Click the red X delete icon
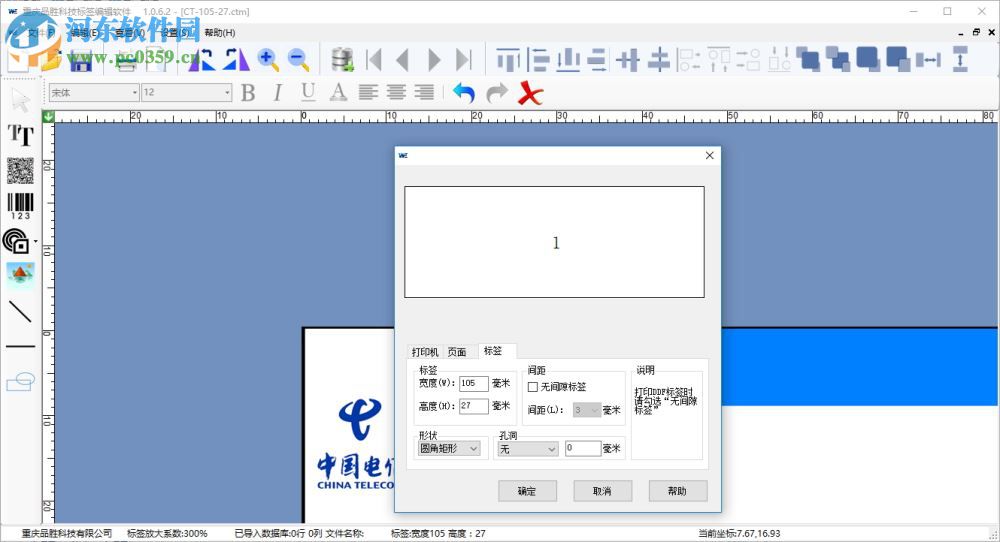Image resolution: width=1000 pixels, height=542 pixels. (530, 93)
